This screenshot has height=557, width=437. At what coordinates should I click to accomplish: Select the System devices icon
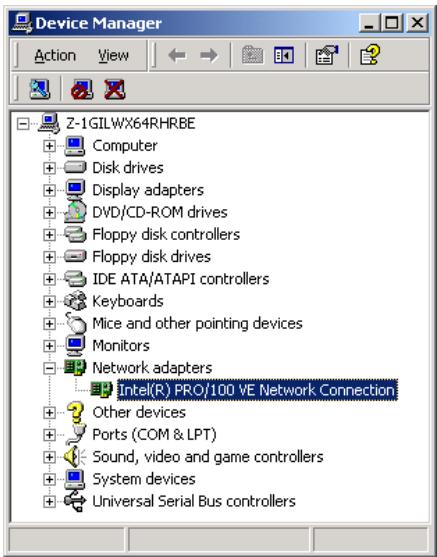coord(75,479)
